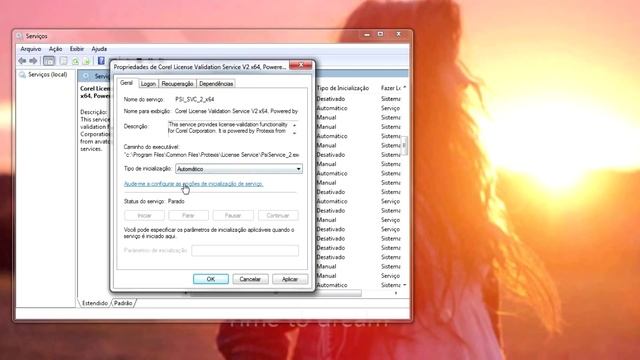Maximize the Serviços window
Screen dimensions: 640x360
point(380,34)
